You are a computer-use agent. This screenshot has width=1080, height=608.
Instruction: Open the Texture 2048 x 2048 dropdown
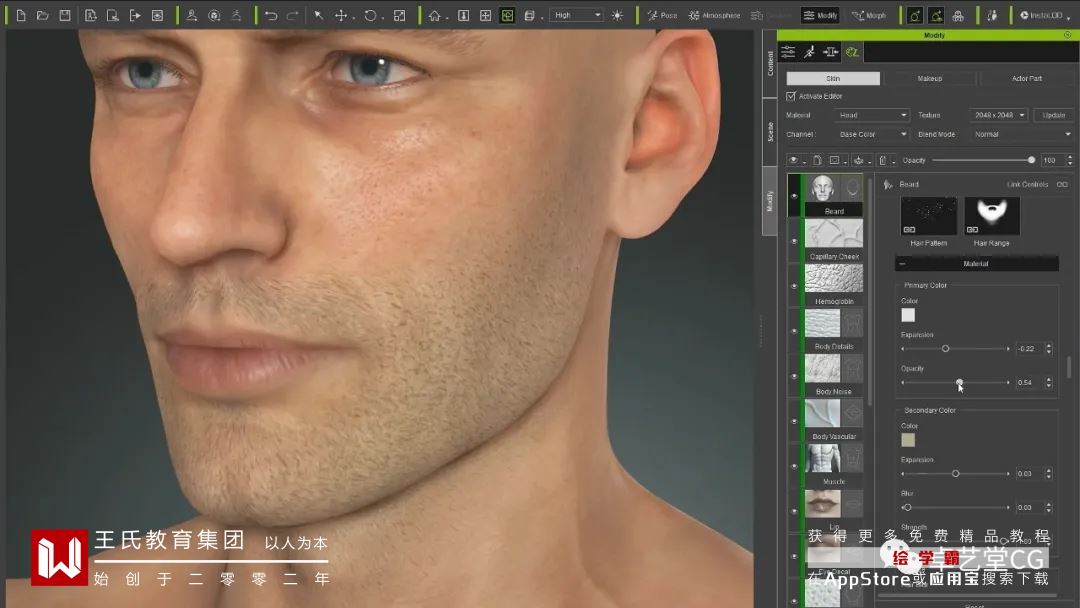tap(999, 115)
